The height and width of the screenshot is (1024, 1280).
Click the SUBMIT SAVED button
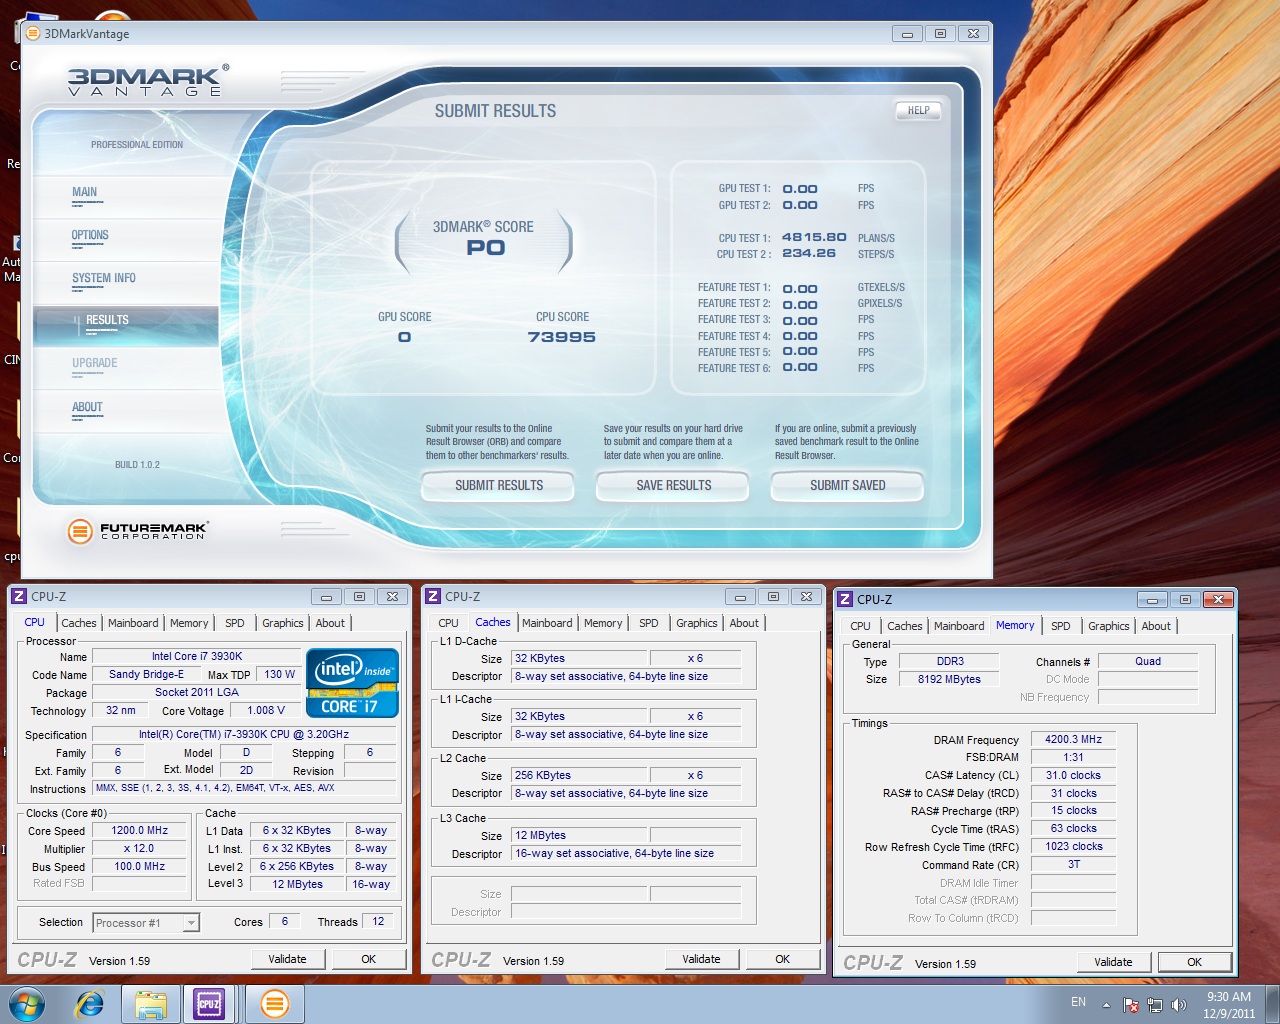pyautogui.click(x=848, y=486)
